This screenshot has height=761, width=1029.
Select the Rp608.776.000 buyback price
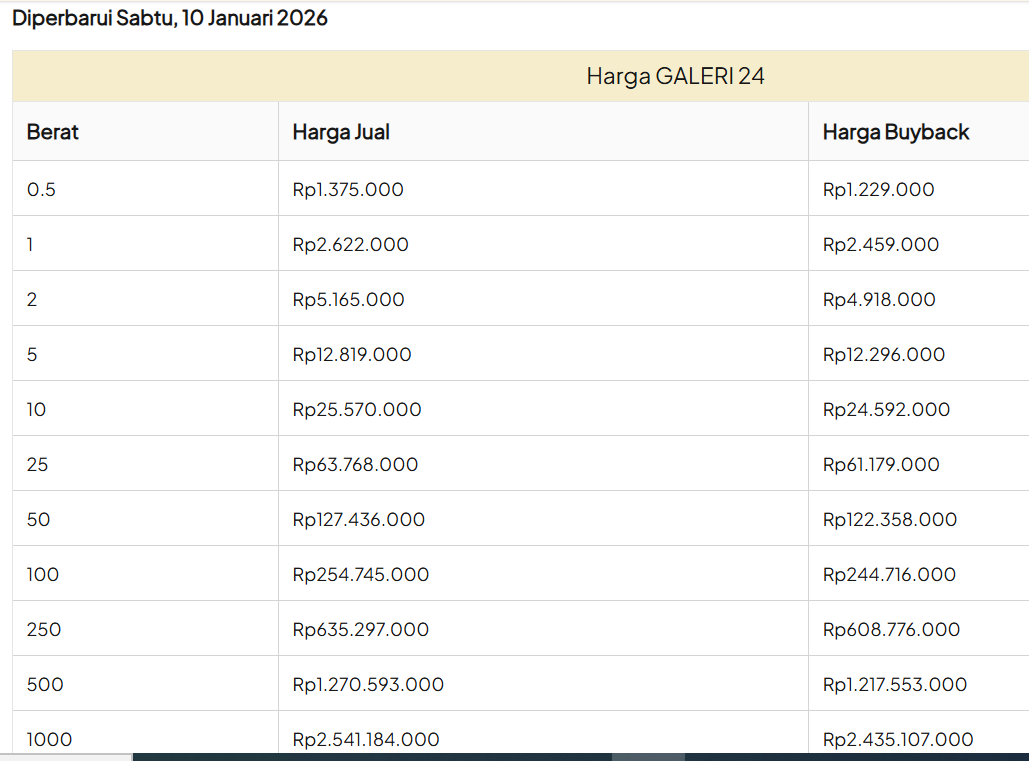(x=891, y=630)
